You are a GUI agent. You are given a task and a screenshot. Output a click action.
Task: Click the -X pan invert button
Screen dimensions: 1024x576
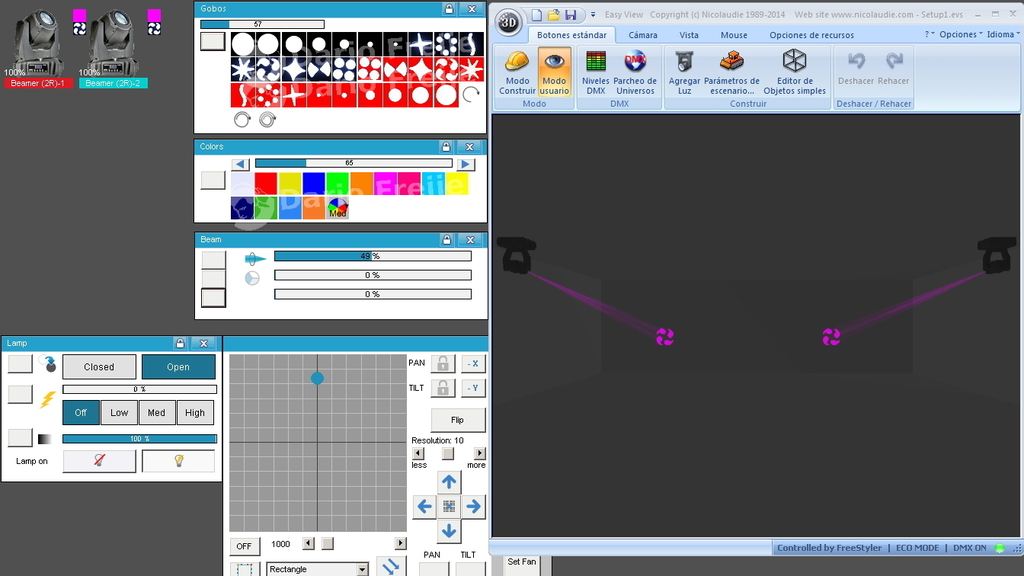click(473, 363)
